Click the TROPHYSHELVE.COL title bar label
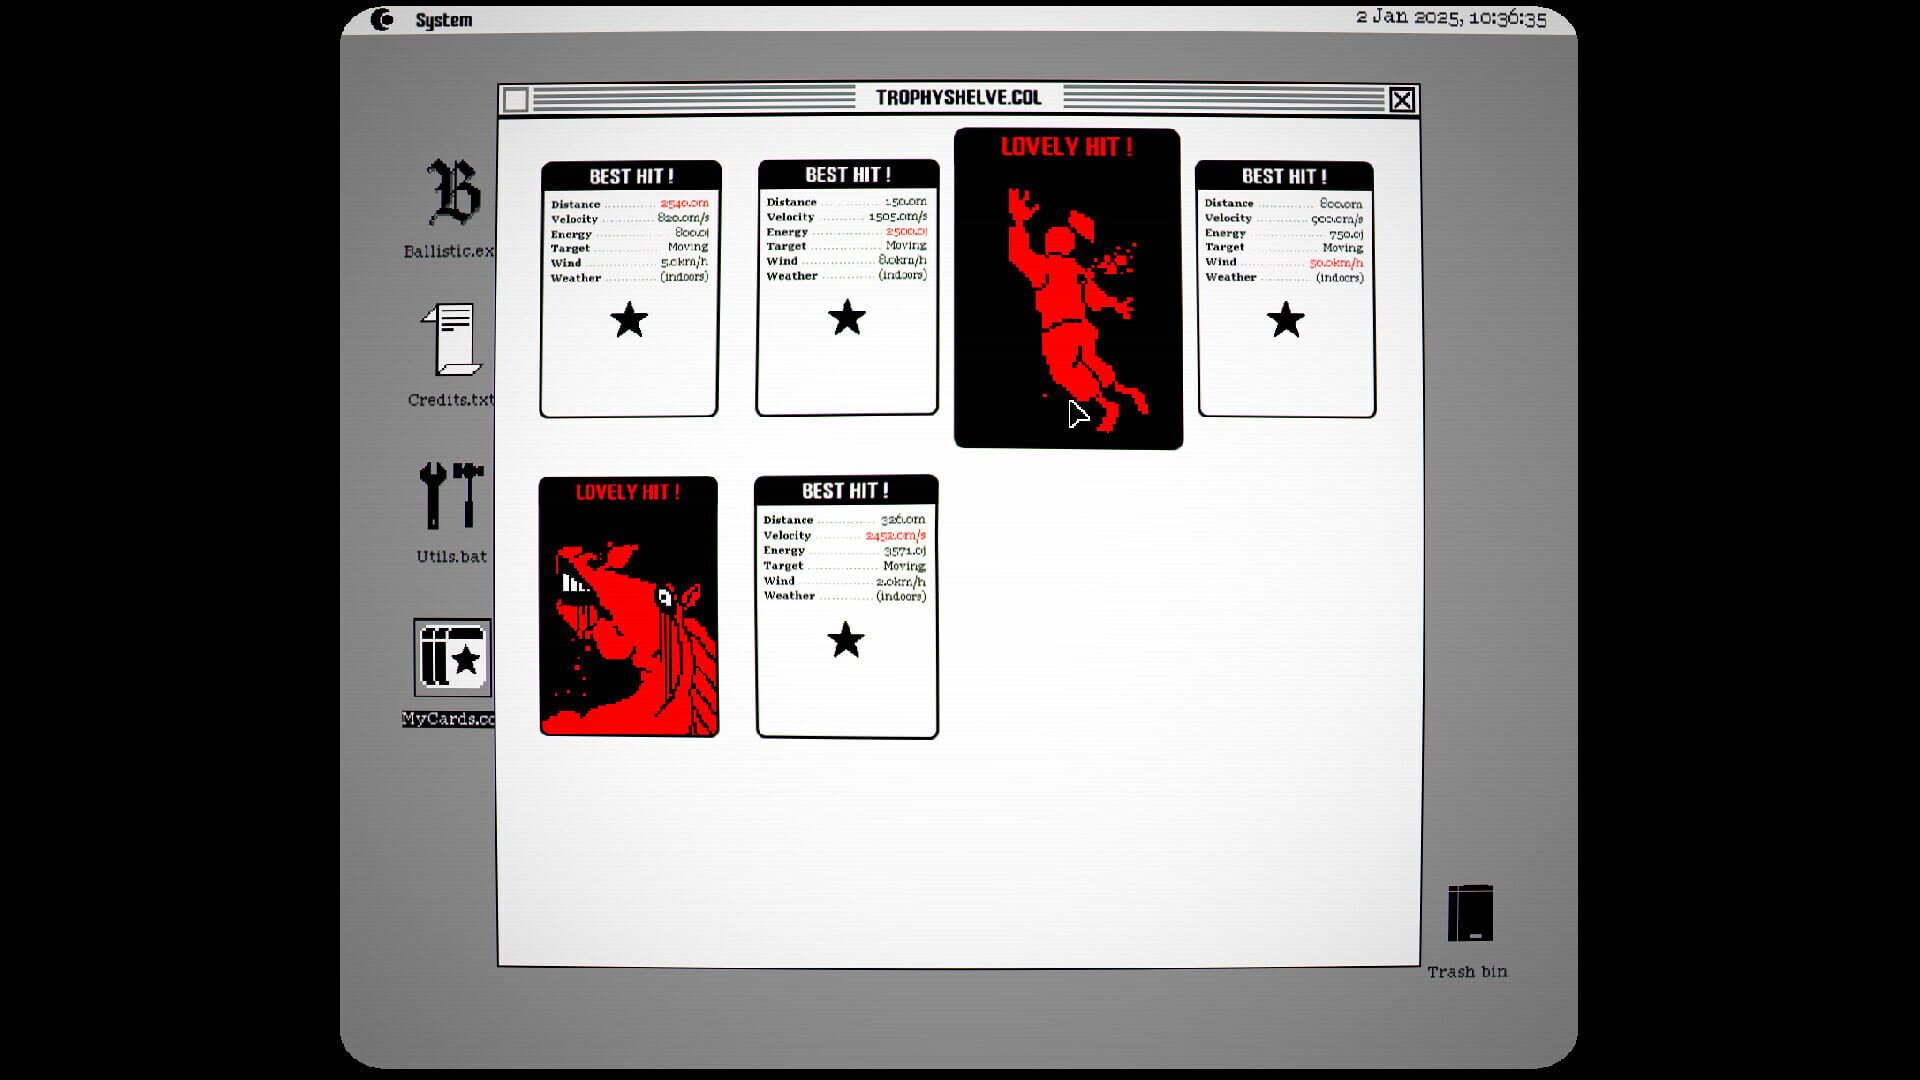Screen dimensions: 1920x1080 point(959,97)
